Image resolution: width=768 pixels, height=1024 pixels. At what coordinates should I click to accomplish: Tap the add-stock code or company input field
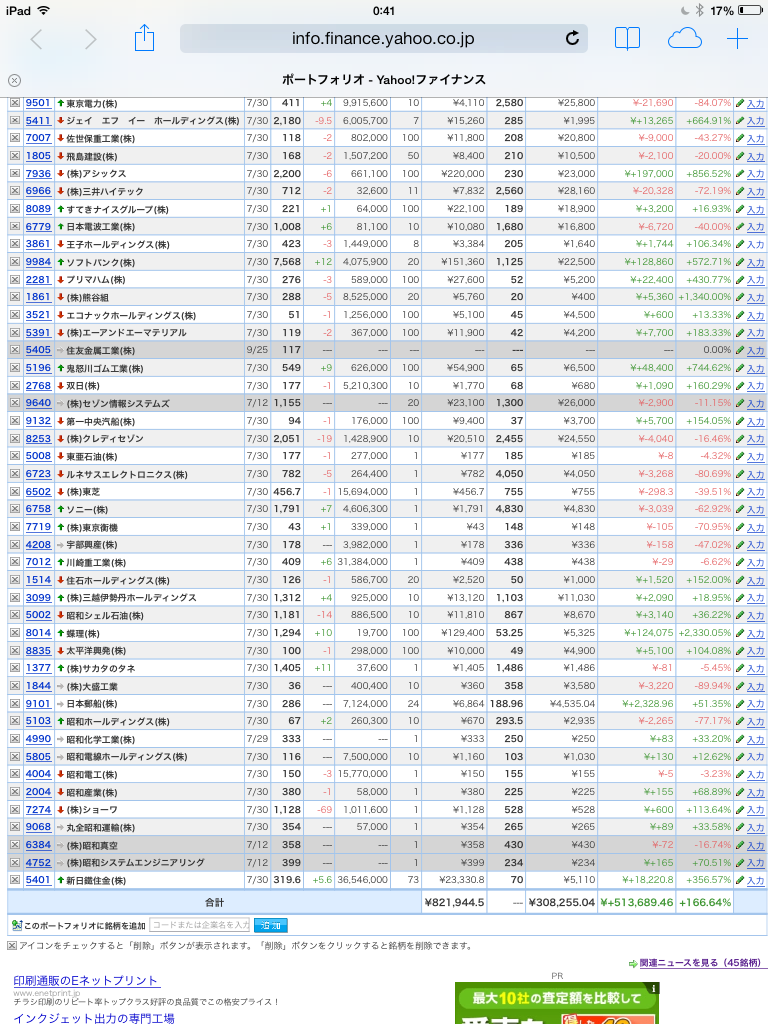pos(200,925)
